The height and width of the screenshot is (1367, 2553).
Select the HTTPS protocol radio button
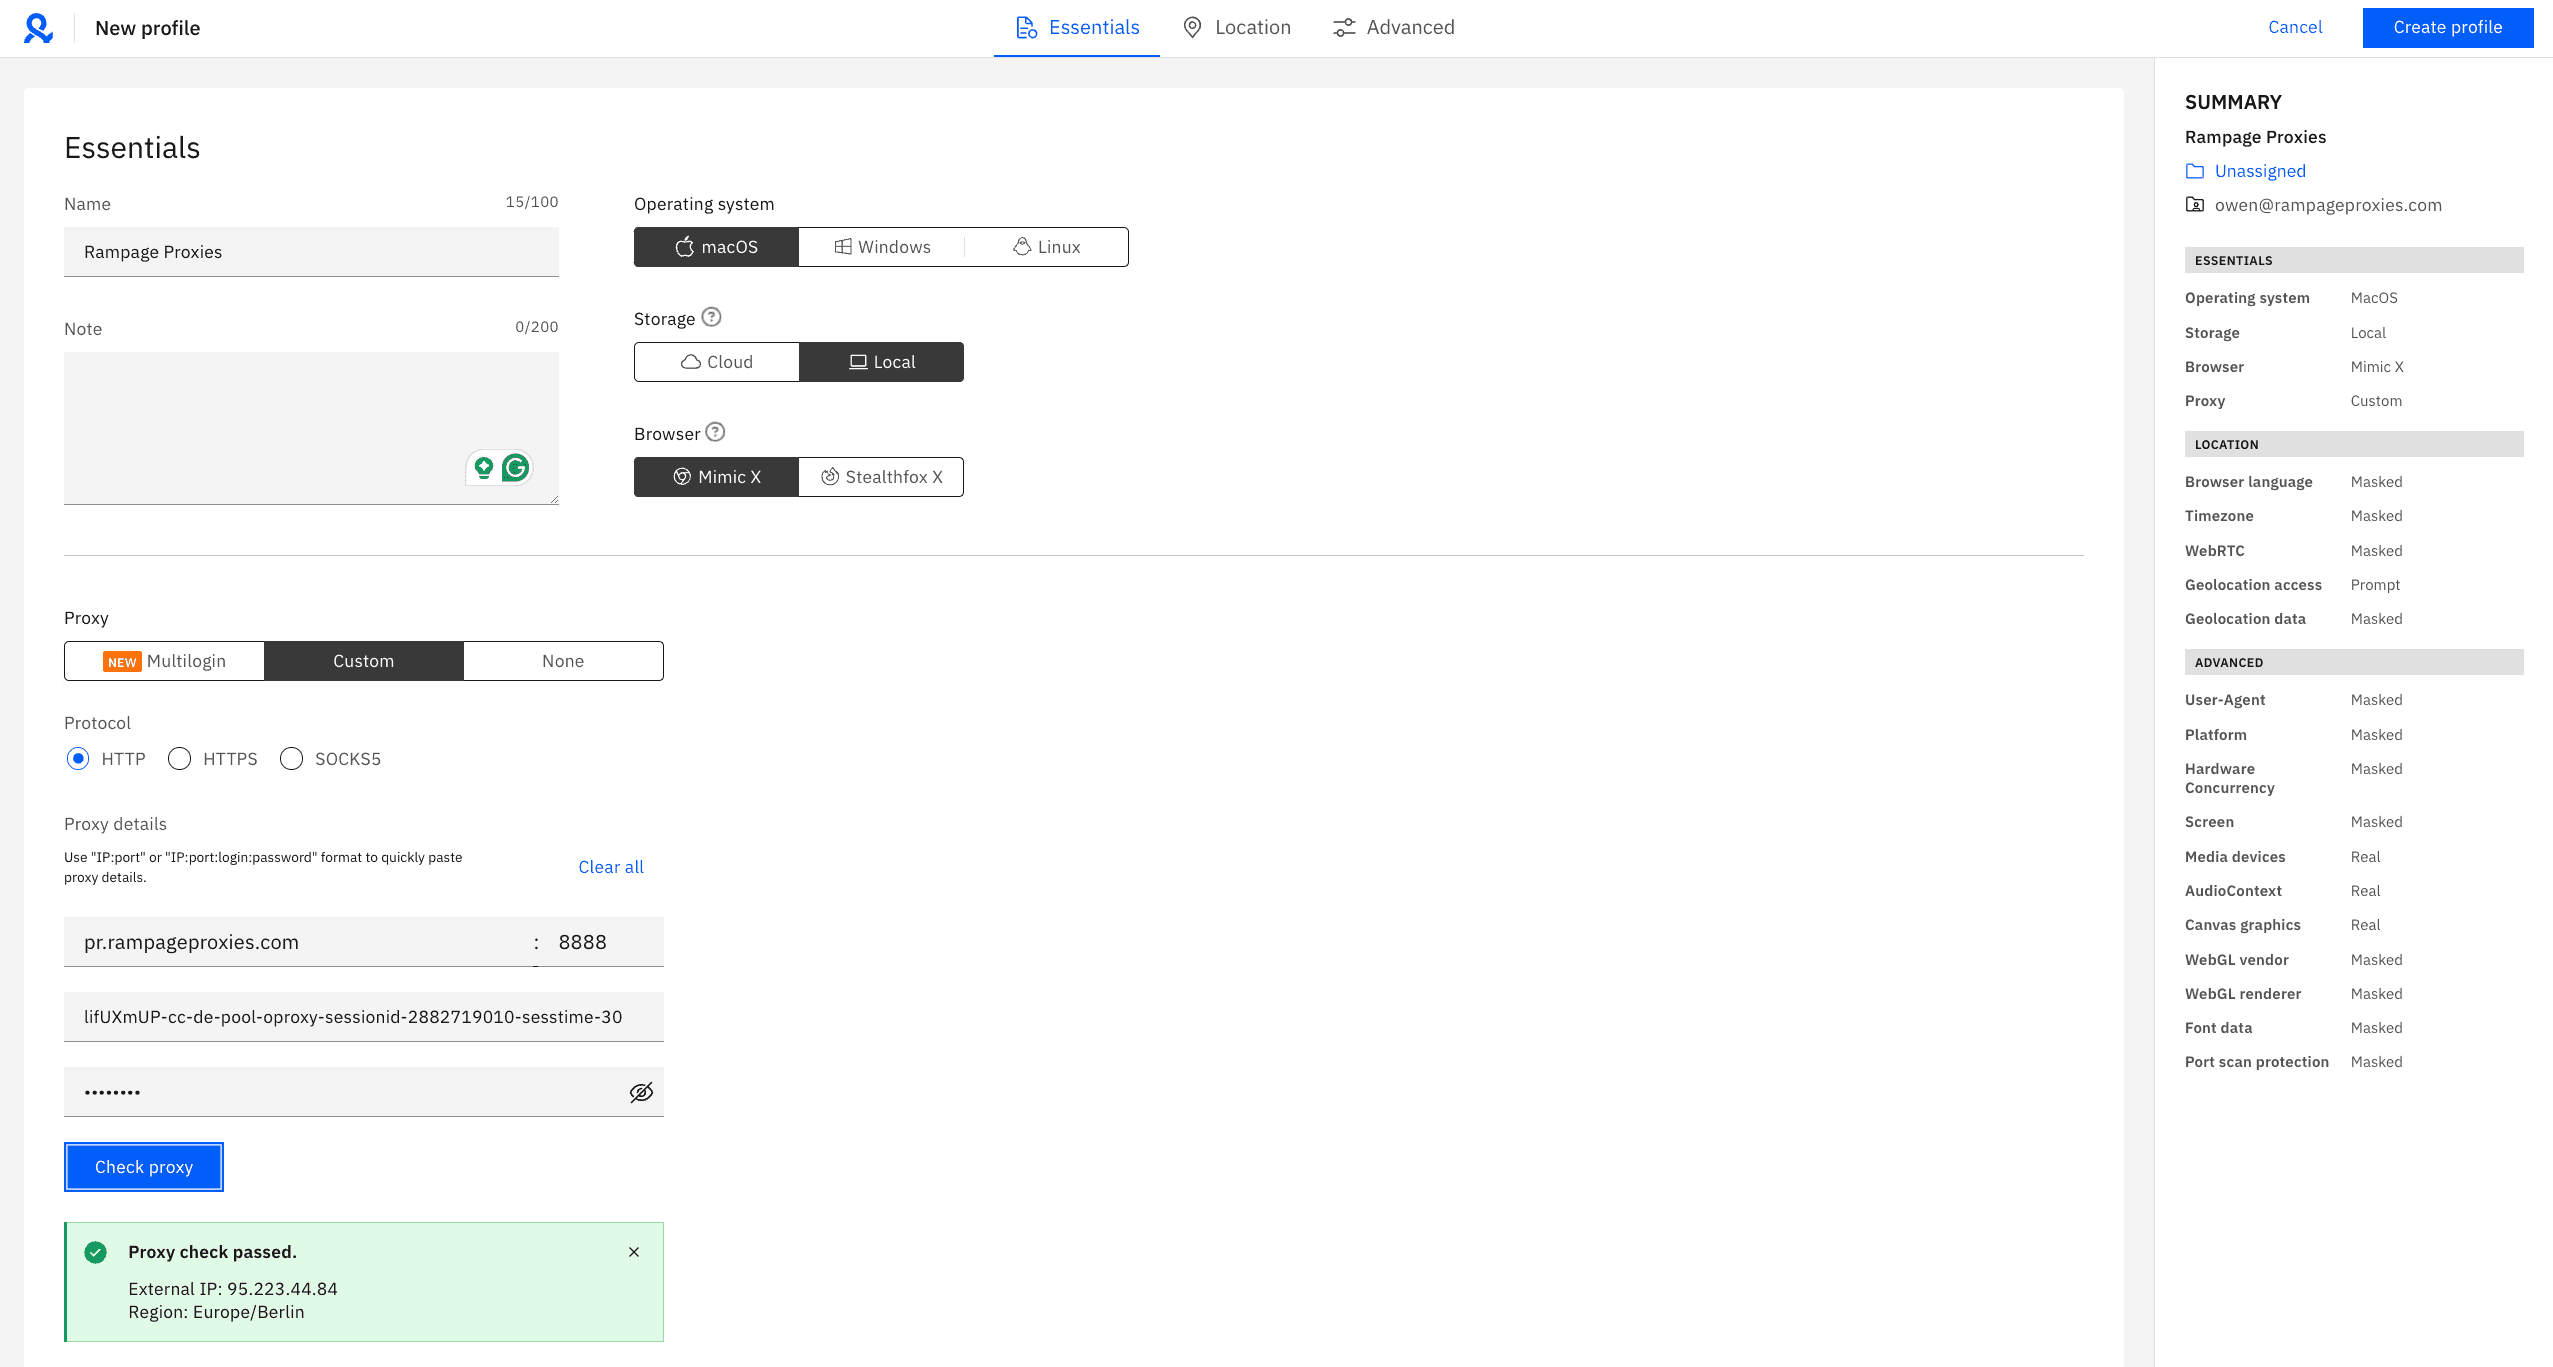point(180,759)
